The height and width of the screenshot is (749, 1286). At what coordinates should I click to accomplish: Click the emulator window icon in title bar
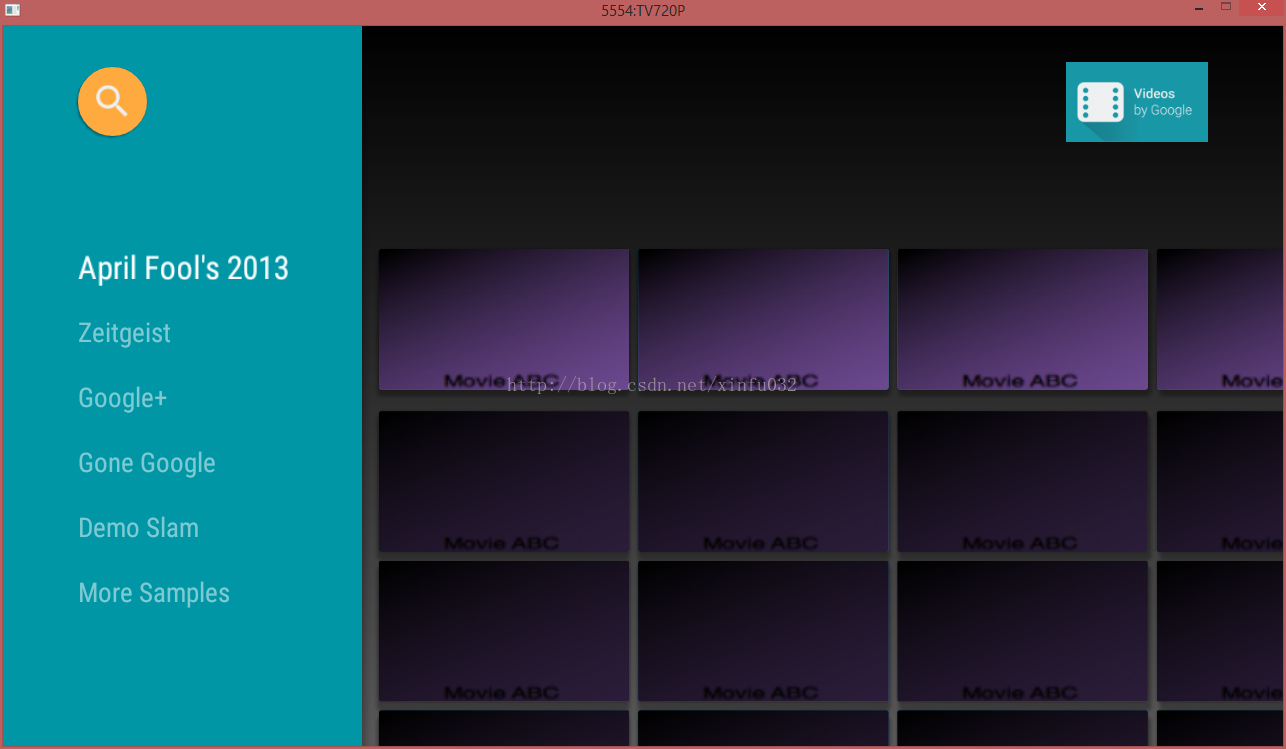click(13, 10)
